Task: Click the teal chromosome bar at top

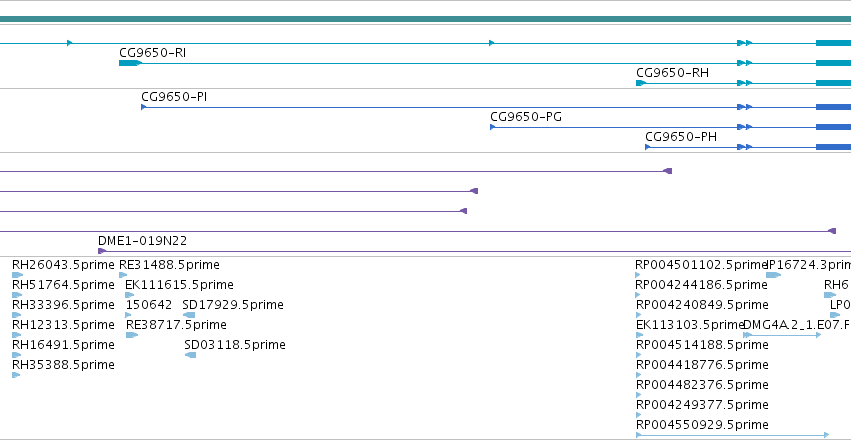Action: tap(426, 19)
